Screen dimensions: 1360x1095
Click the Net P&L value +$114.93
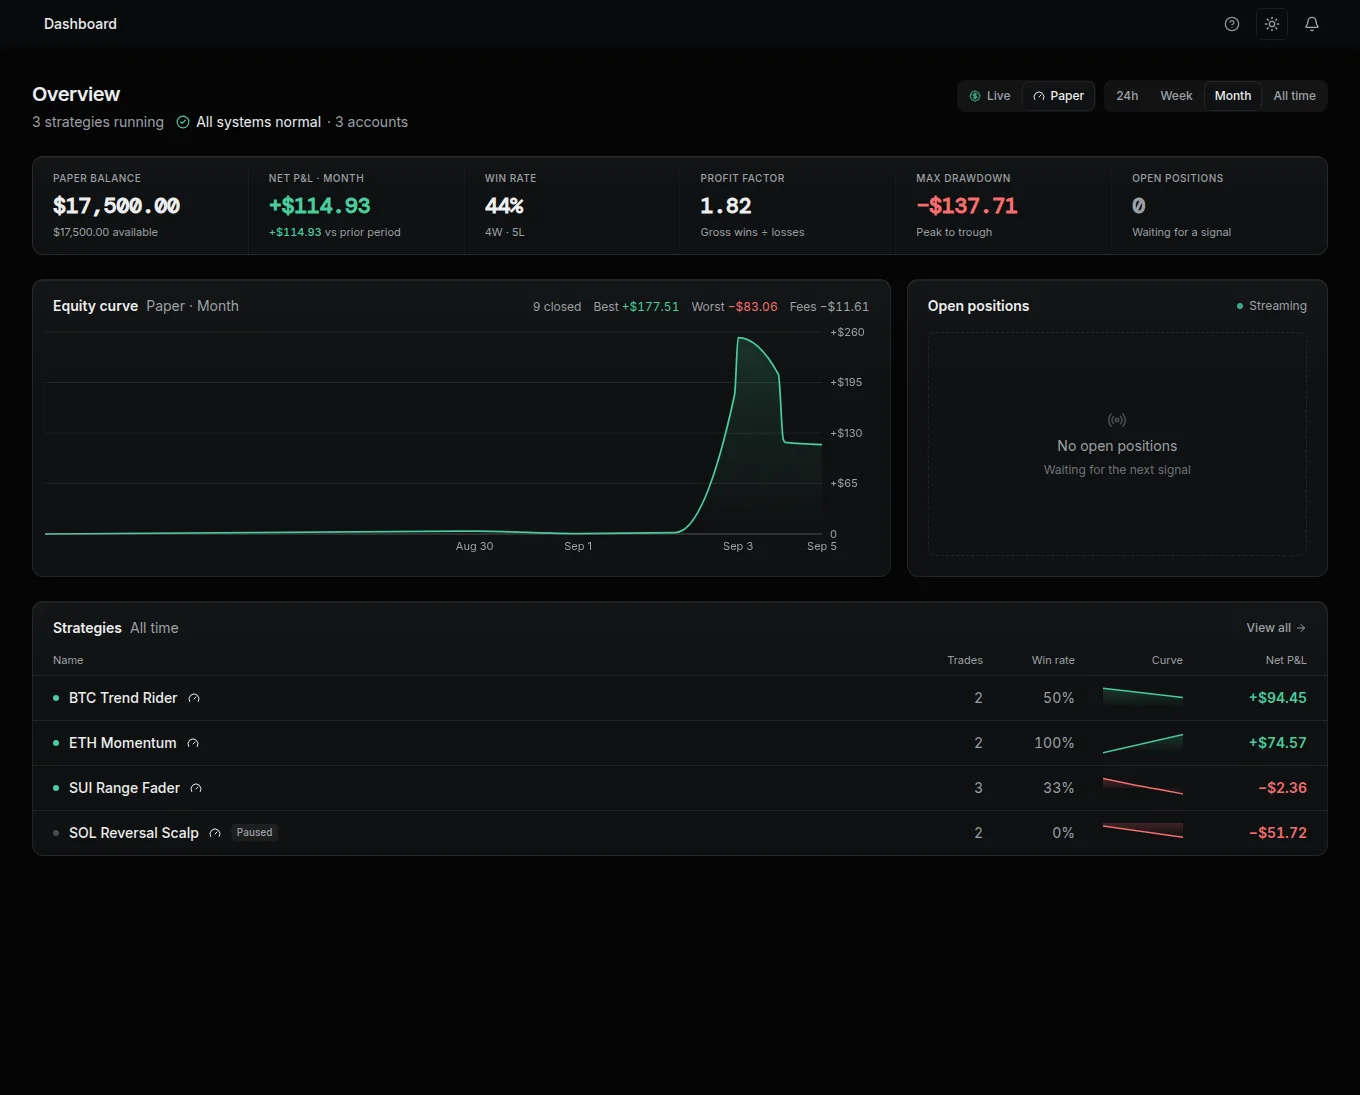pos(320,206)
